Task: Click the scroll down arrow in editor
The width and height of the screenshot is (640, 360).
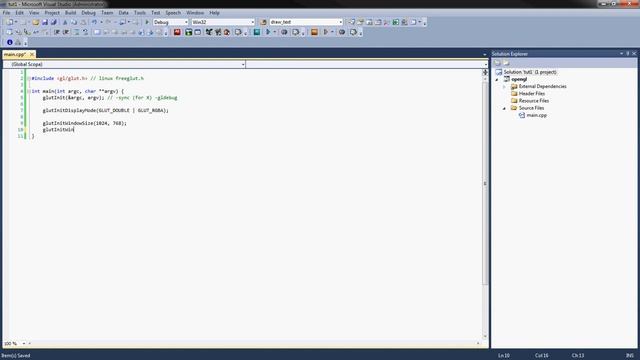Action: point(485,336)
